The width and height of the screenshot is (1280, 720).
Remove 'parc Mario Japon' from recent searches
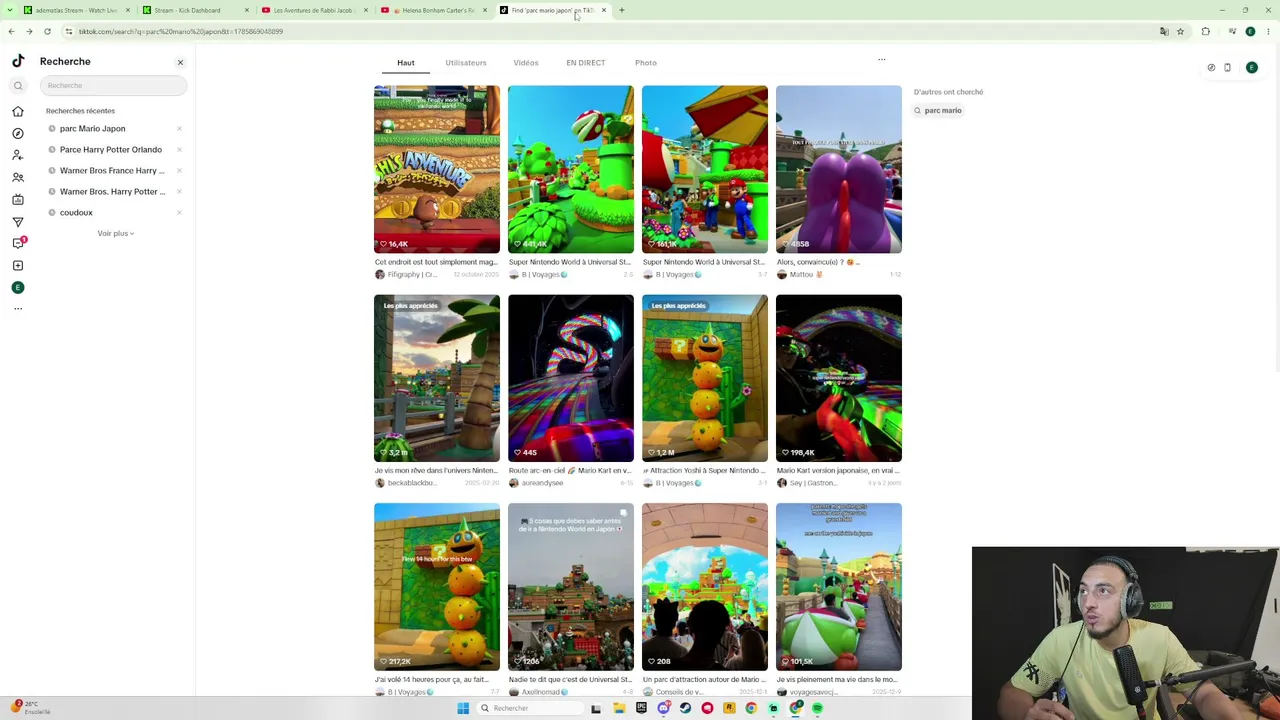coord(179,128)
